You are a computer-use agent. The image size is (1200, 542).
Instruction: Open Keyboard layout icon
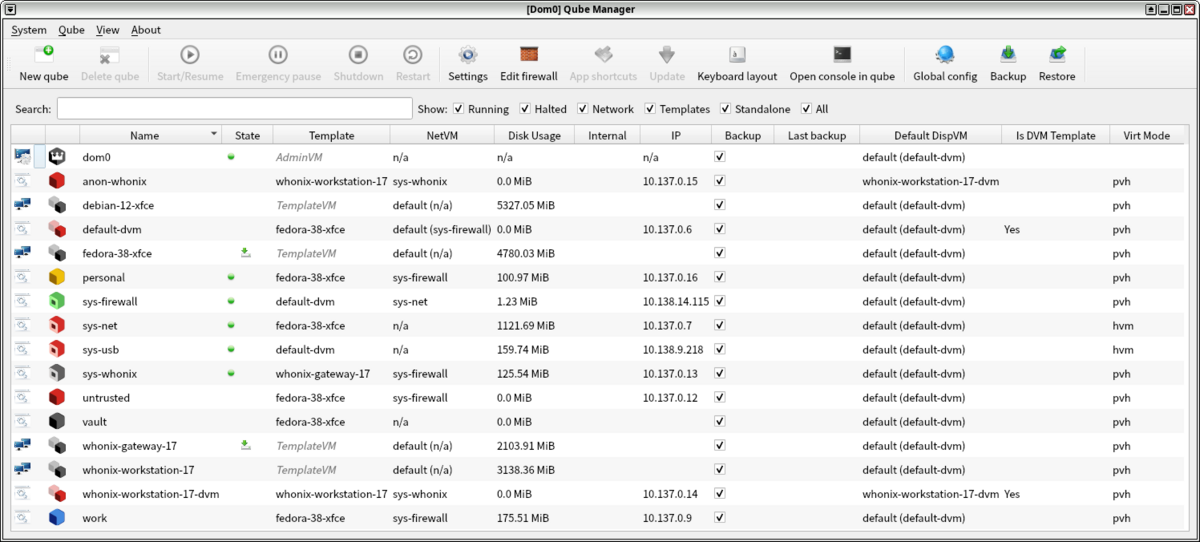point(737,55)
